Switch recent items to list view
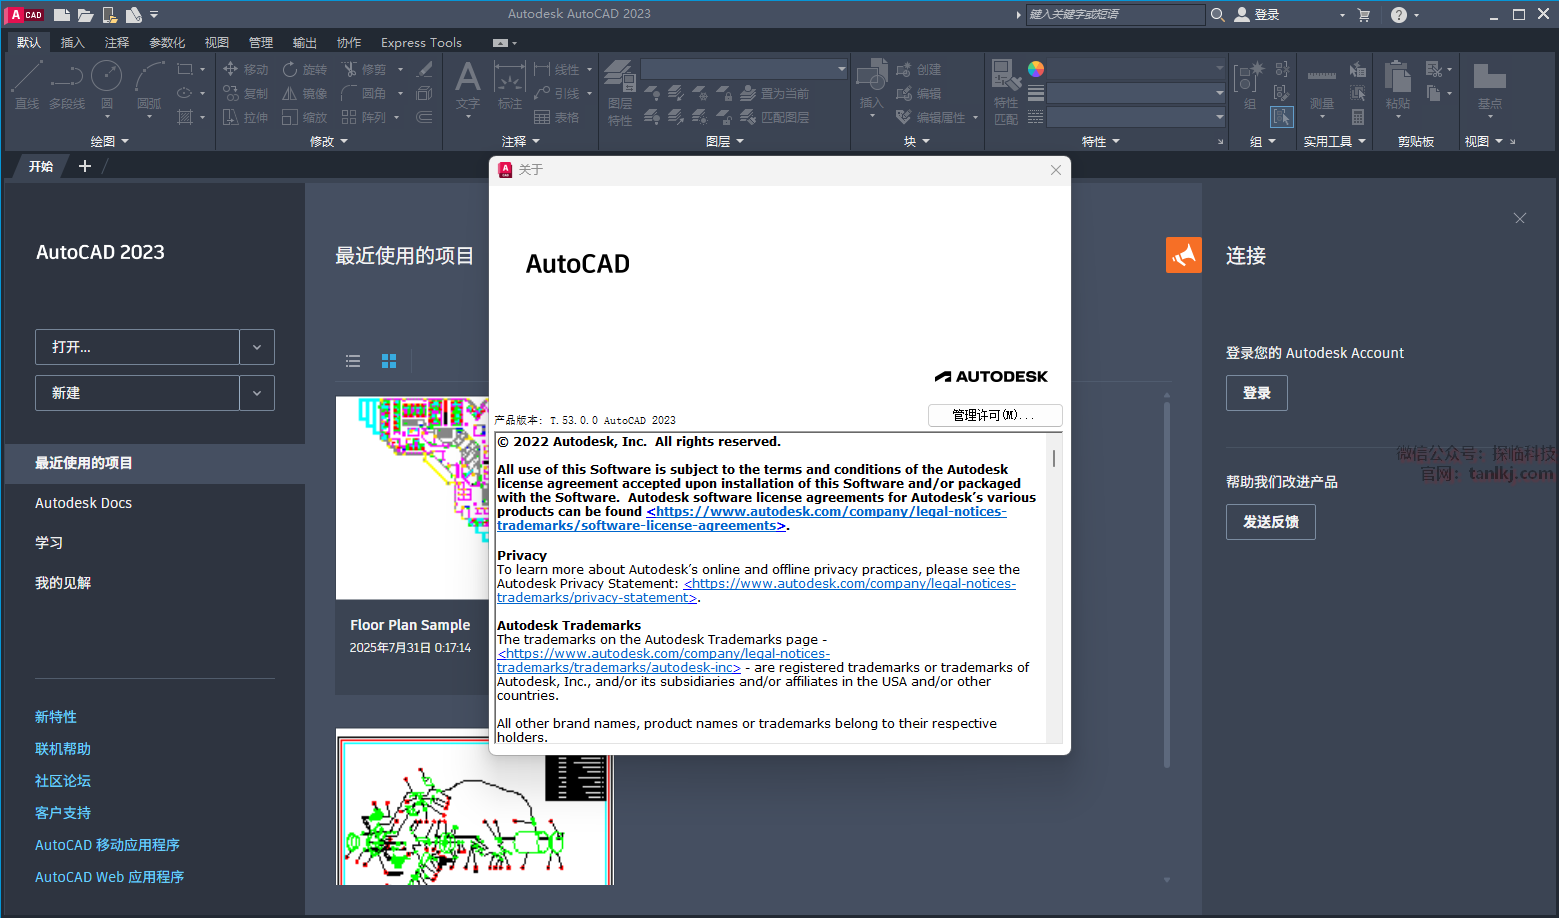The image size is (1559, 918). [353, 361]
